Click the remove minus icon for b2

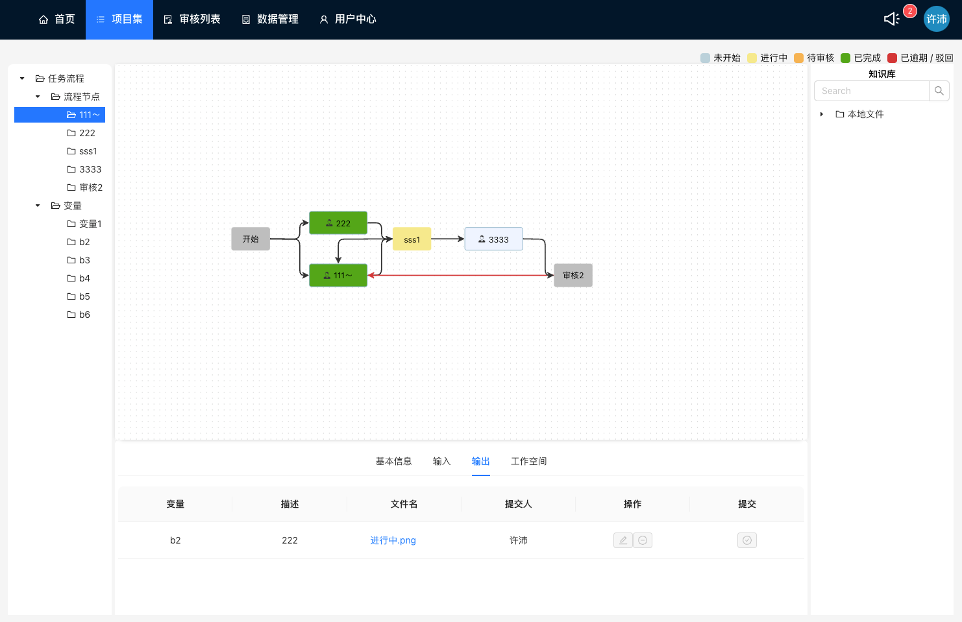click(x=643, y=540)
